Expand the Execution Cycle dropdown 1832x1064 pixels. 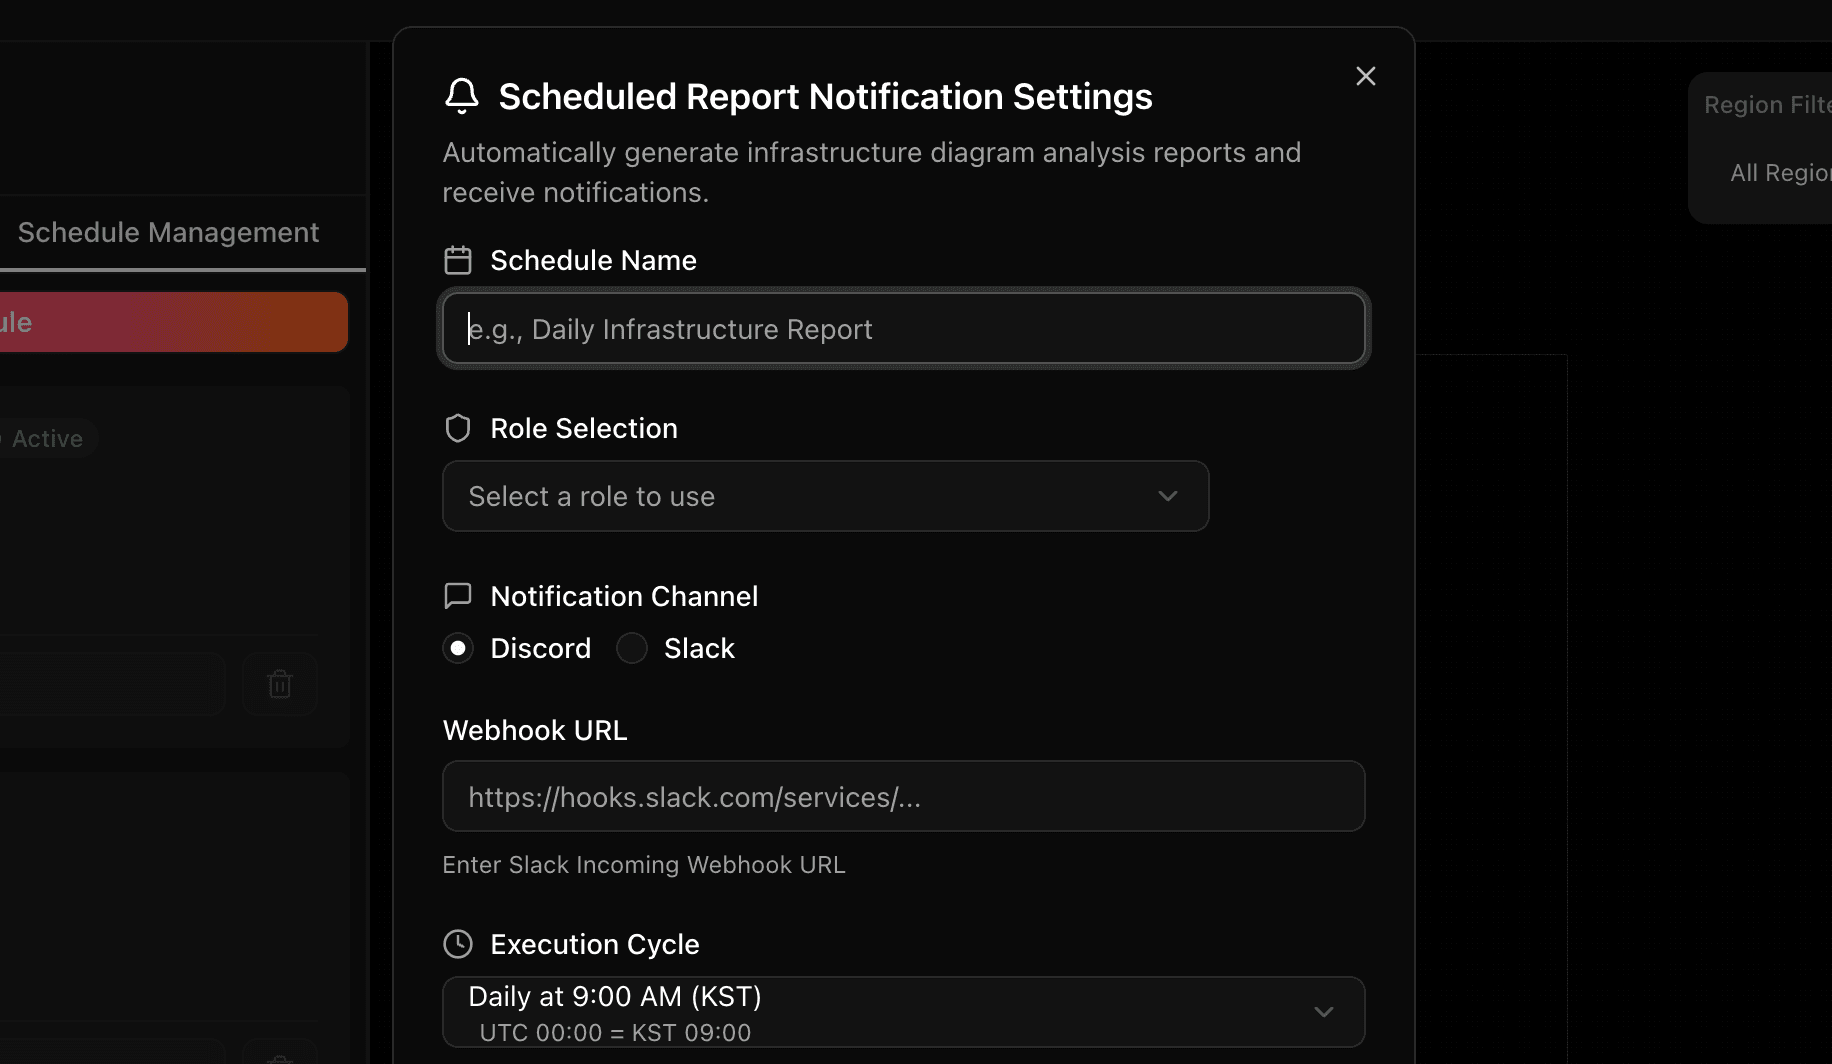point(1324,1011)
